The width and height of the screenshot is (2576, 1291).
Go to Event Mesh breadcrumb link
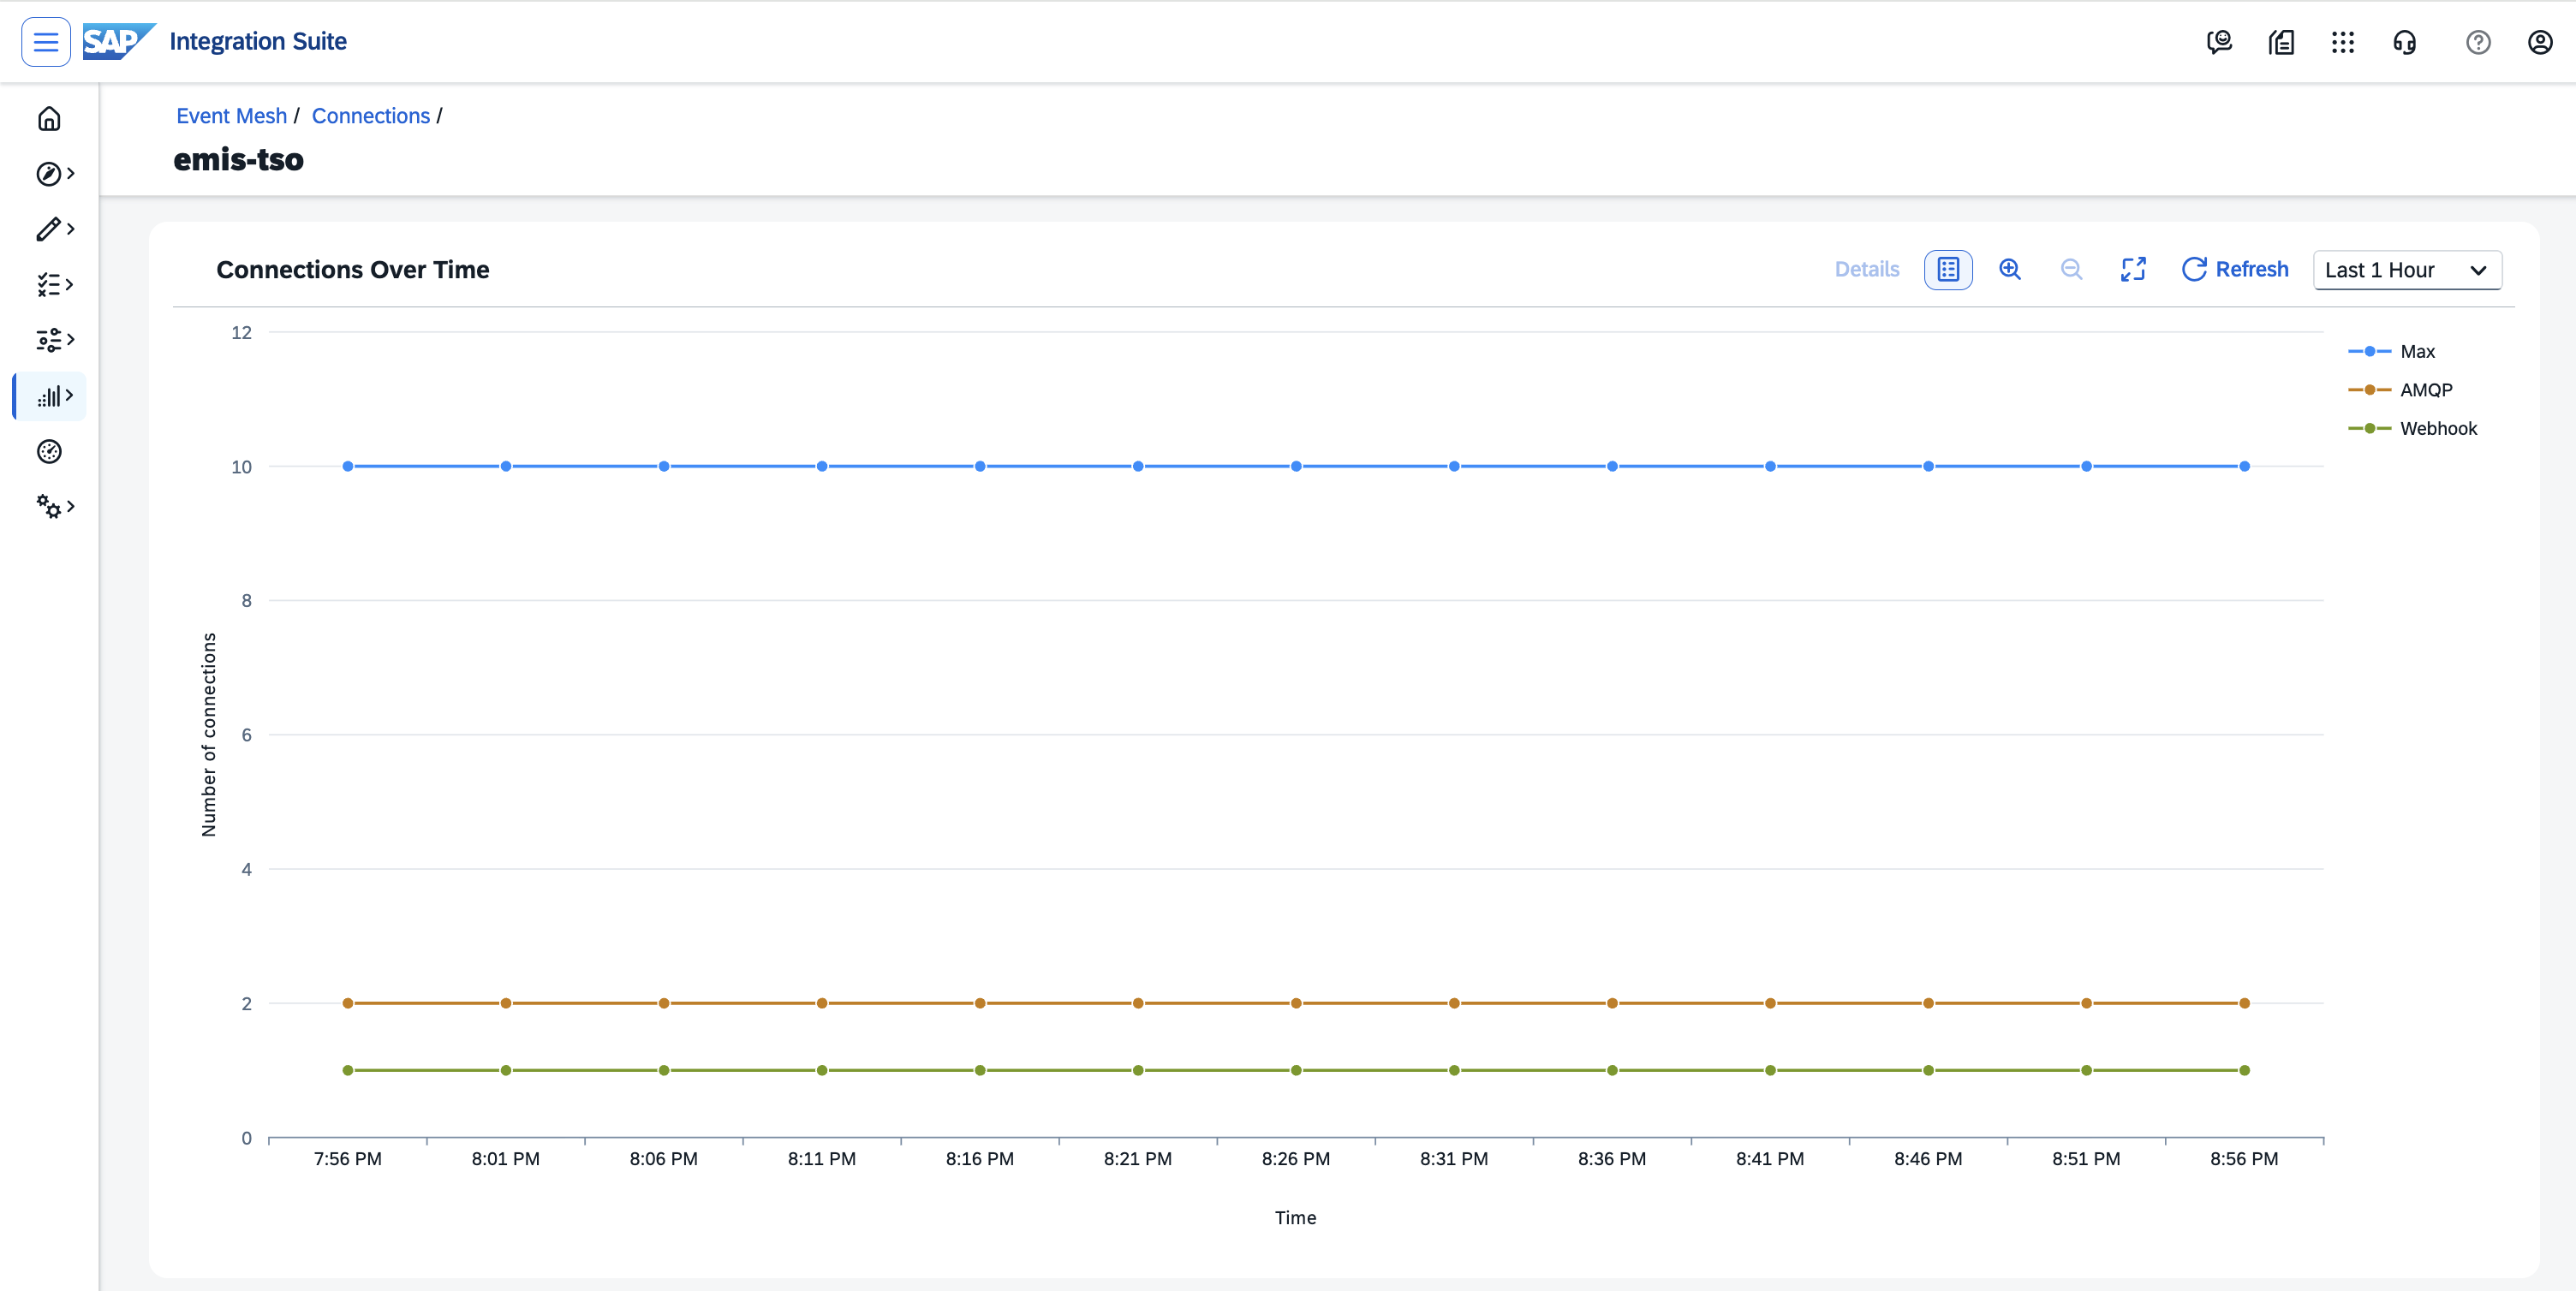pos(231,116)
